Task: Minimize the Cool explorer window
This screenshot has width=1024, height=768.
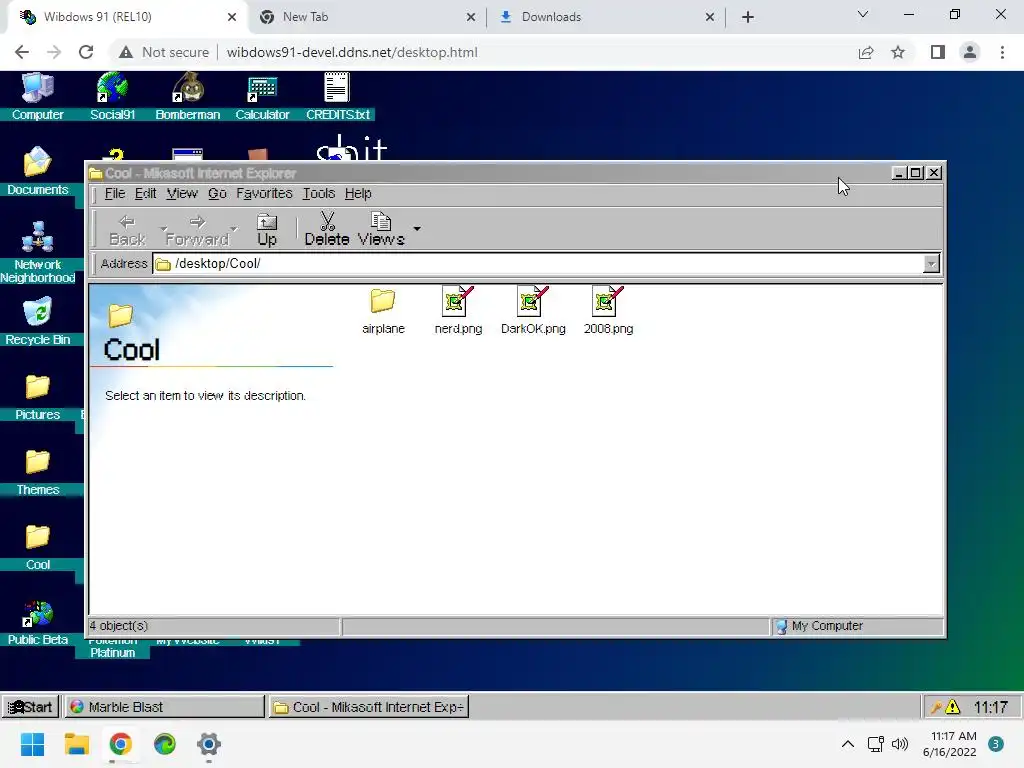Action: pos(899,172)
